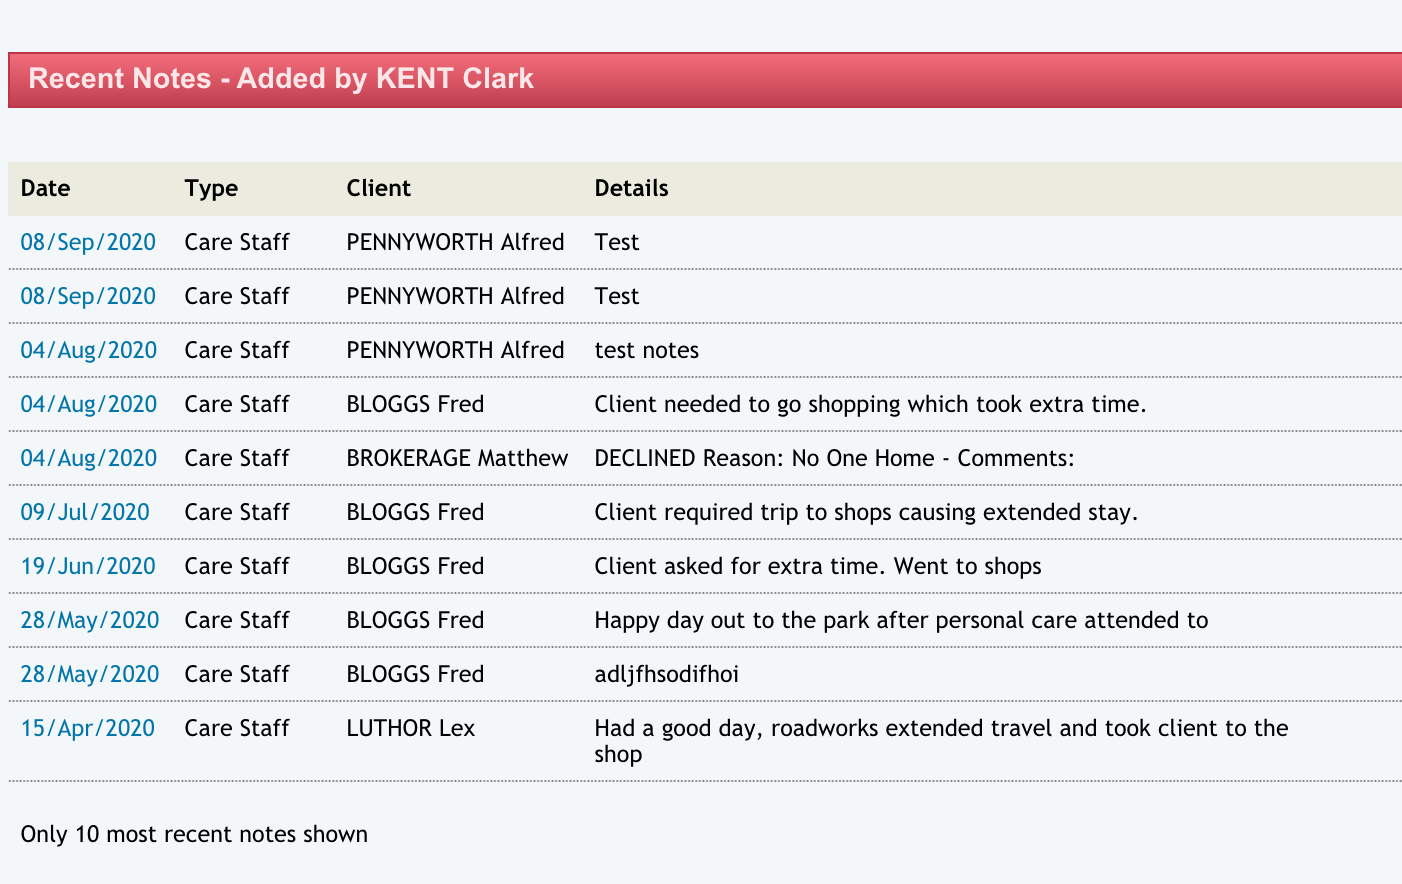Open 28/May/2020 date for the park note

[90, 620]
